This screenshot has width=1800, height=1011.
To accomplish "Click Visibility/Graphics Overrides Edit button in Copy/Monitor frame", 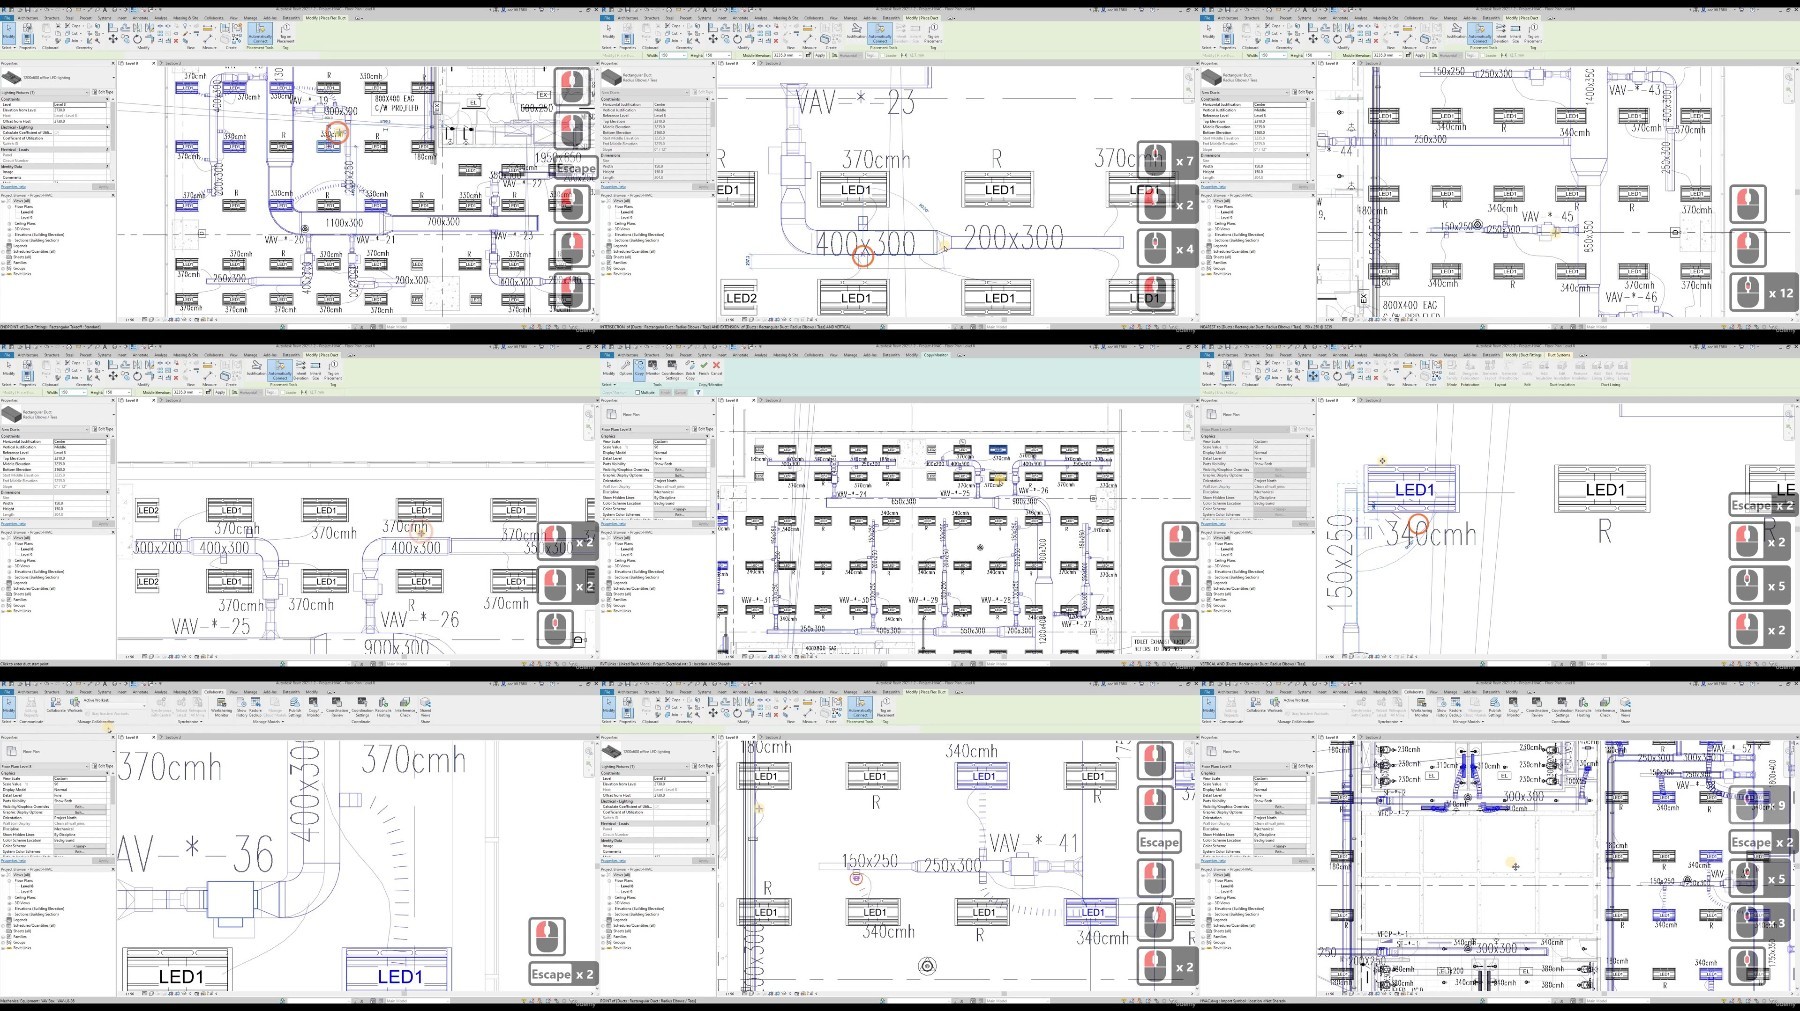I will pos(680,469).
